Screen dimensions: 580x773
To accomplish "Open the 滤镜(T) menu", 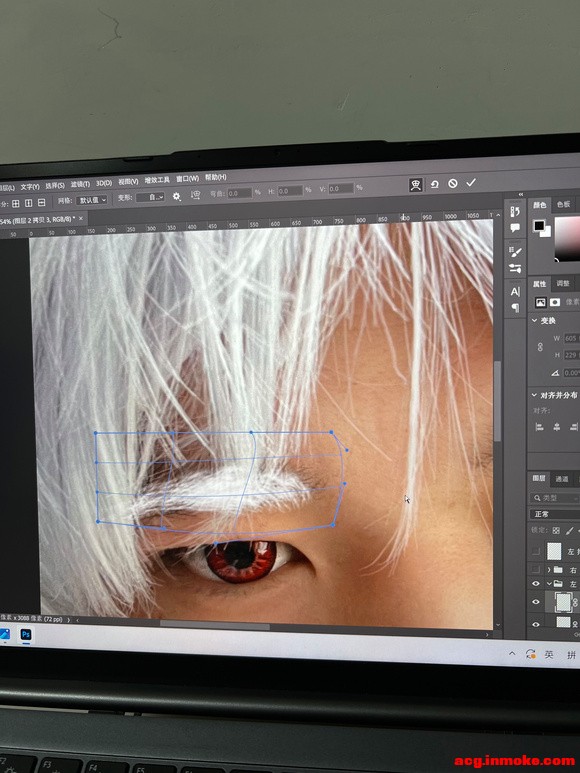I will [80, 184].
